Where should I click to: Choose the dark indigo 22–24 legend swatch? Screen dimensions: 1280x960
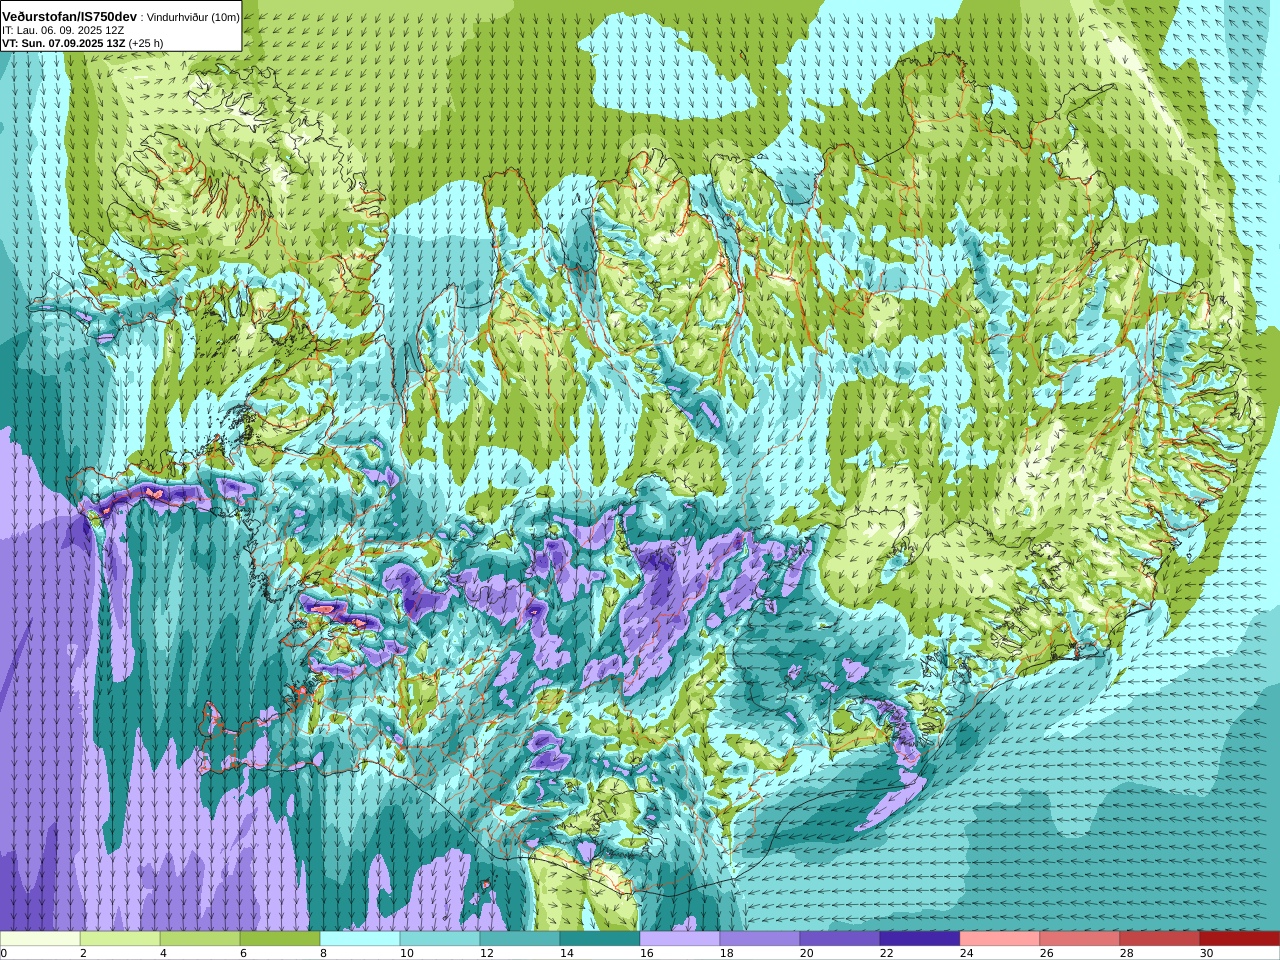coord(920,939)
